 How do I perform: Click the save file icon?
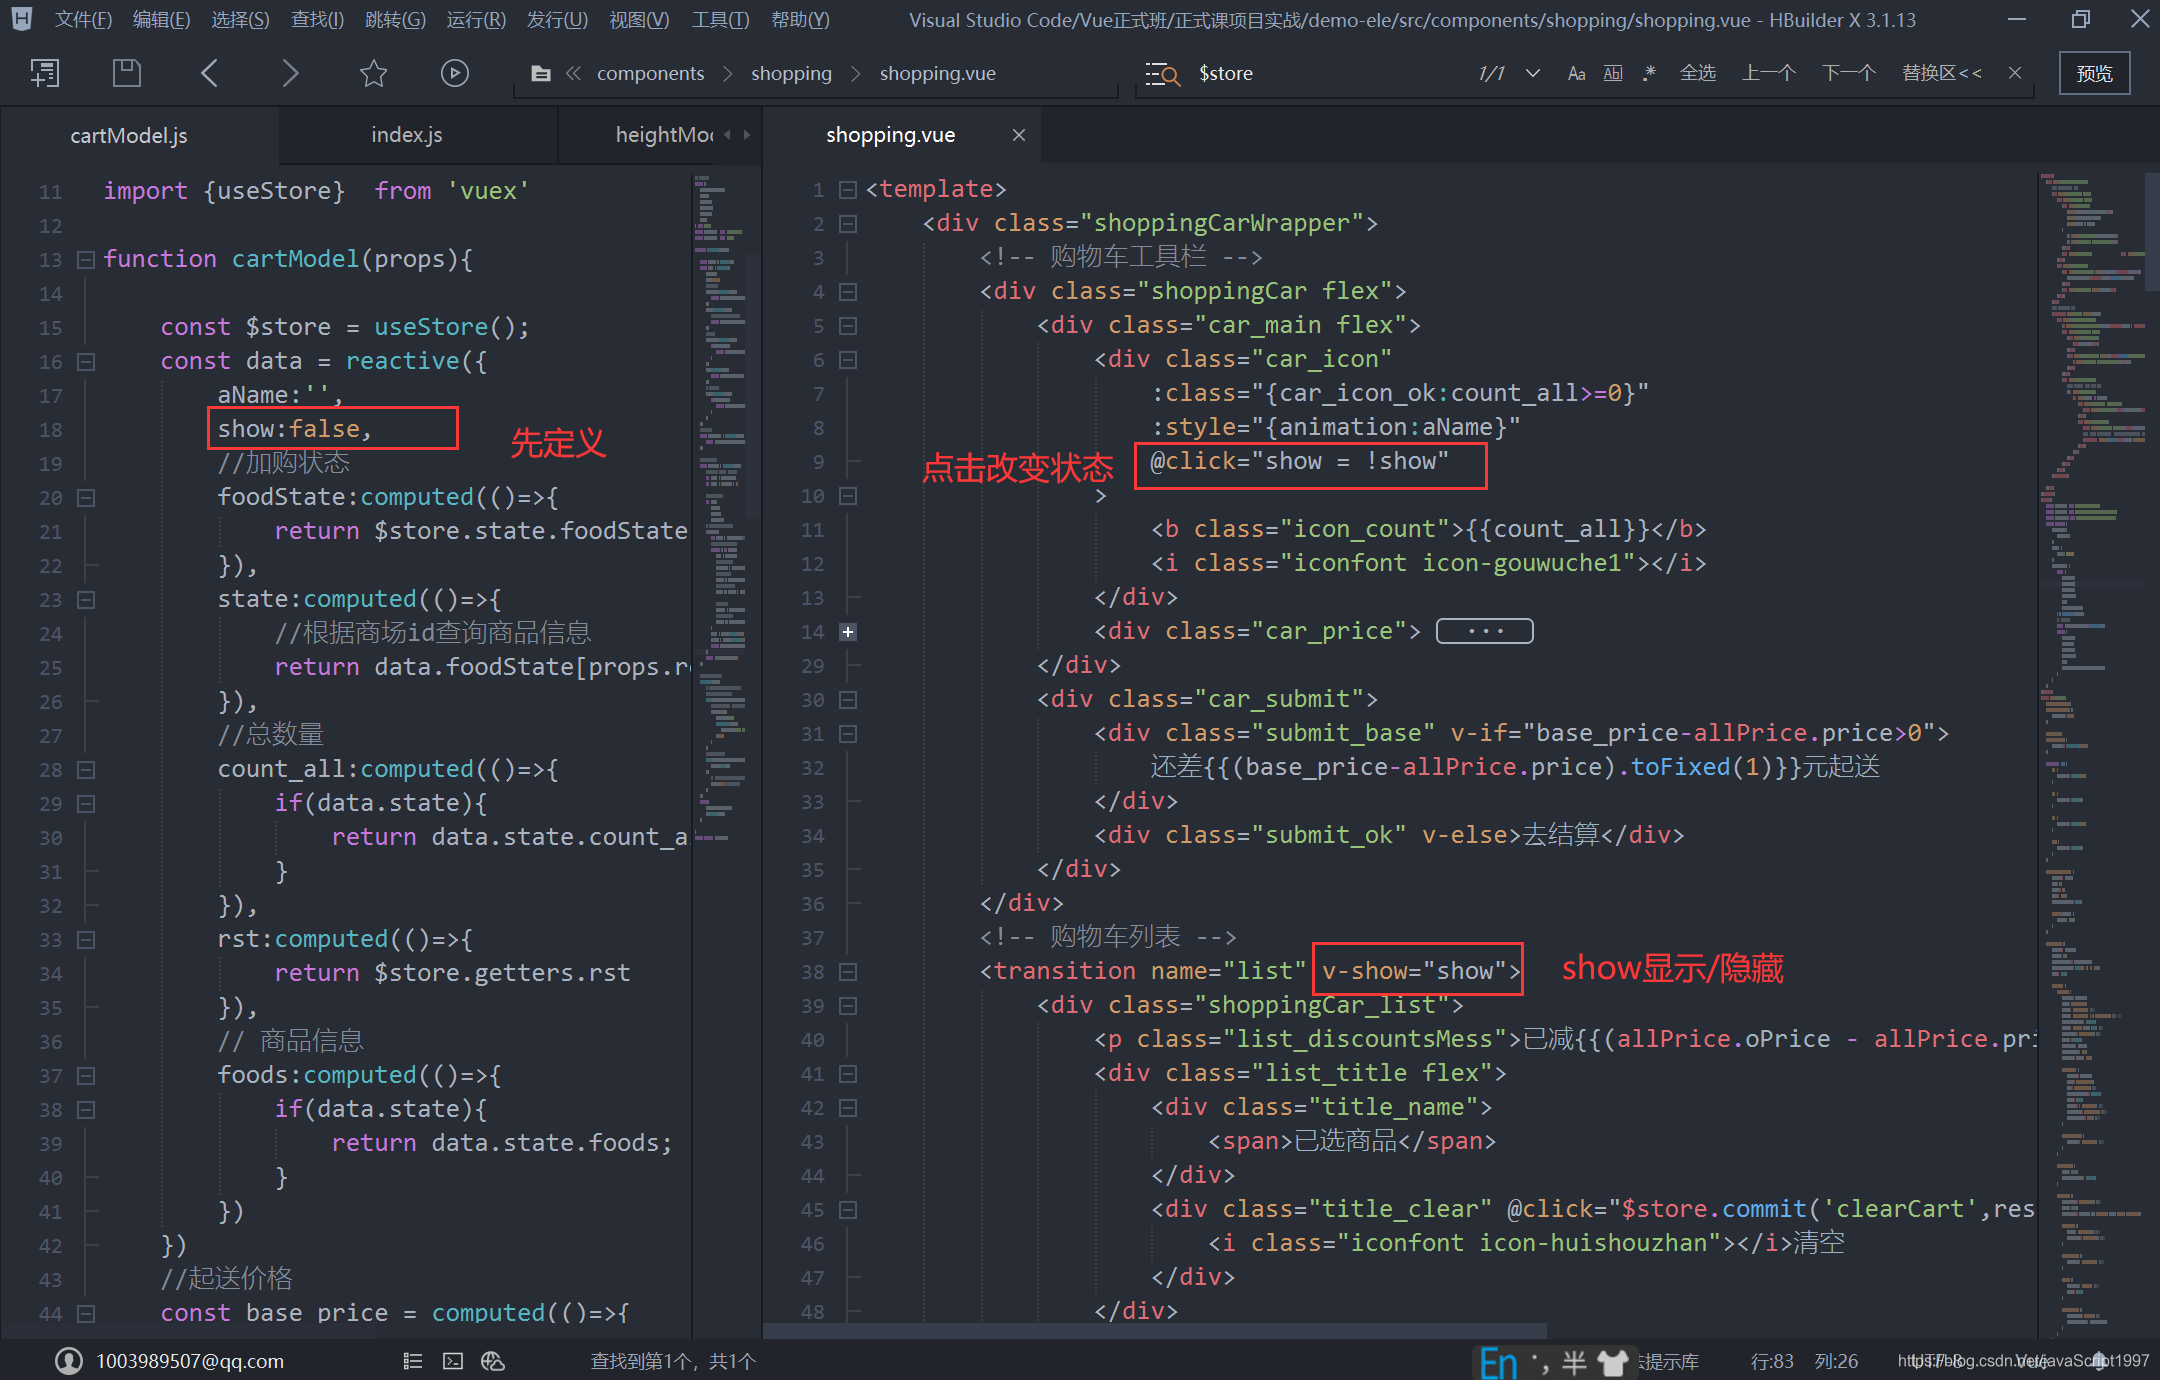click(x=127, y=73)
